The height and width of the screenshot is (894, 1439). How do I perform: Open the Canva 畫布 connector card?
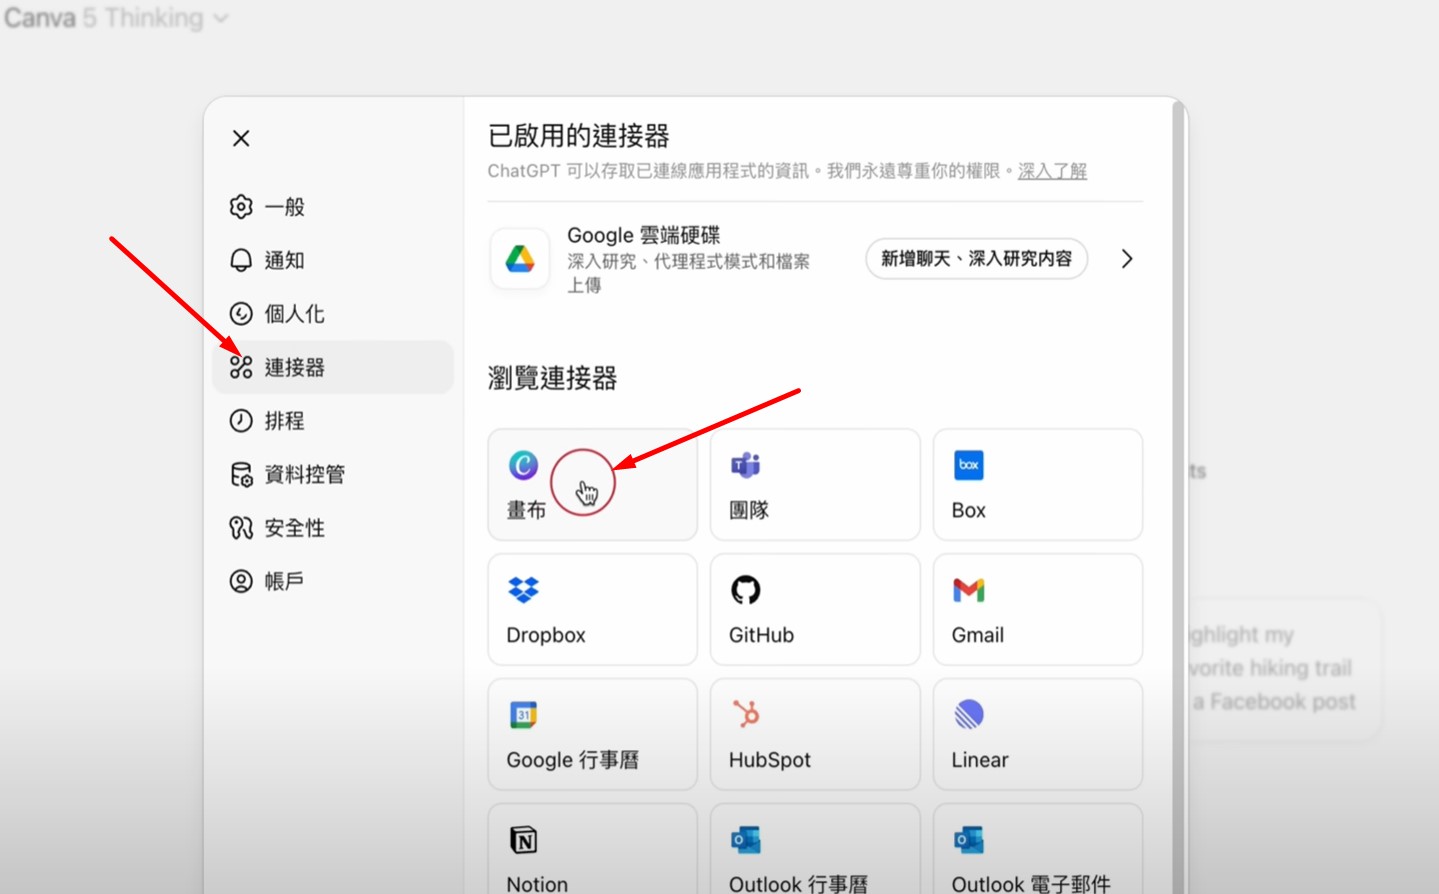592,485
